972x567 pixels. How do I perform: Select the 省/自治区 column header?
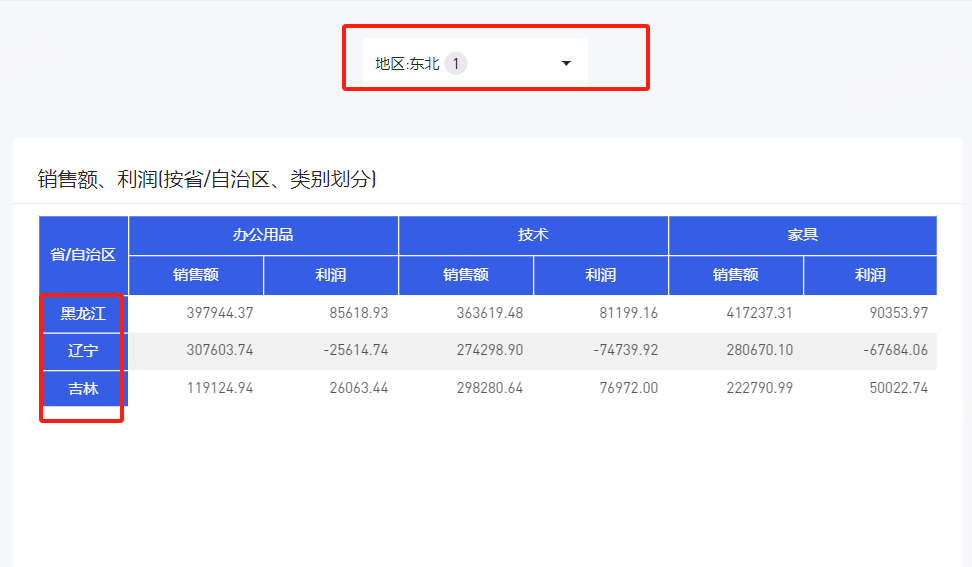pos(84,255)
